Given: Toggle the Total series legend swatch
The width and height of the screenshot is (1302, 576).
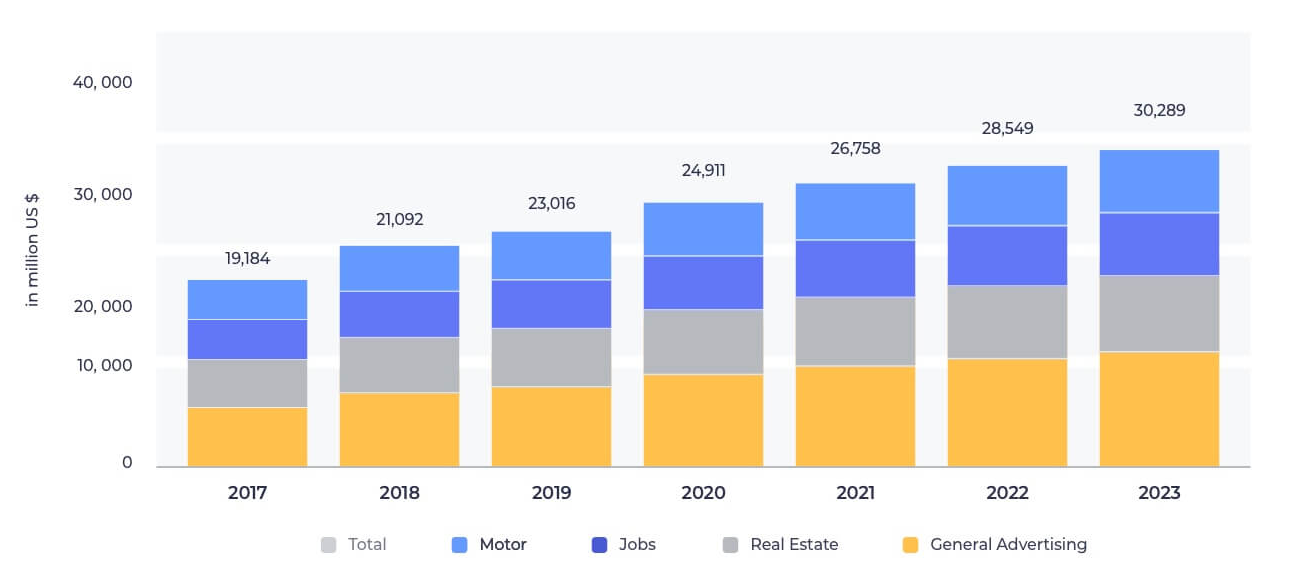Looking at the screenshot, I should (329, 545).
